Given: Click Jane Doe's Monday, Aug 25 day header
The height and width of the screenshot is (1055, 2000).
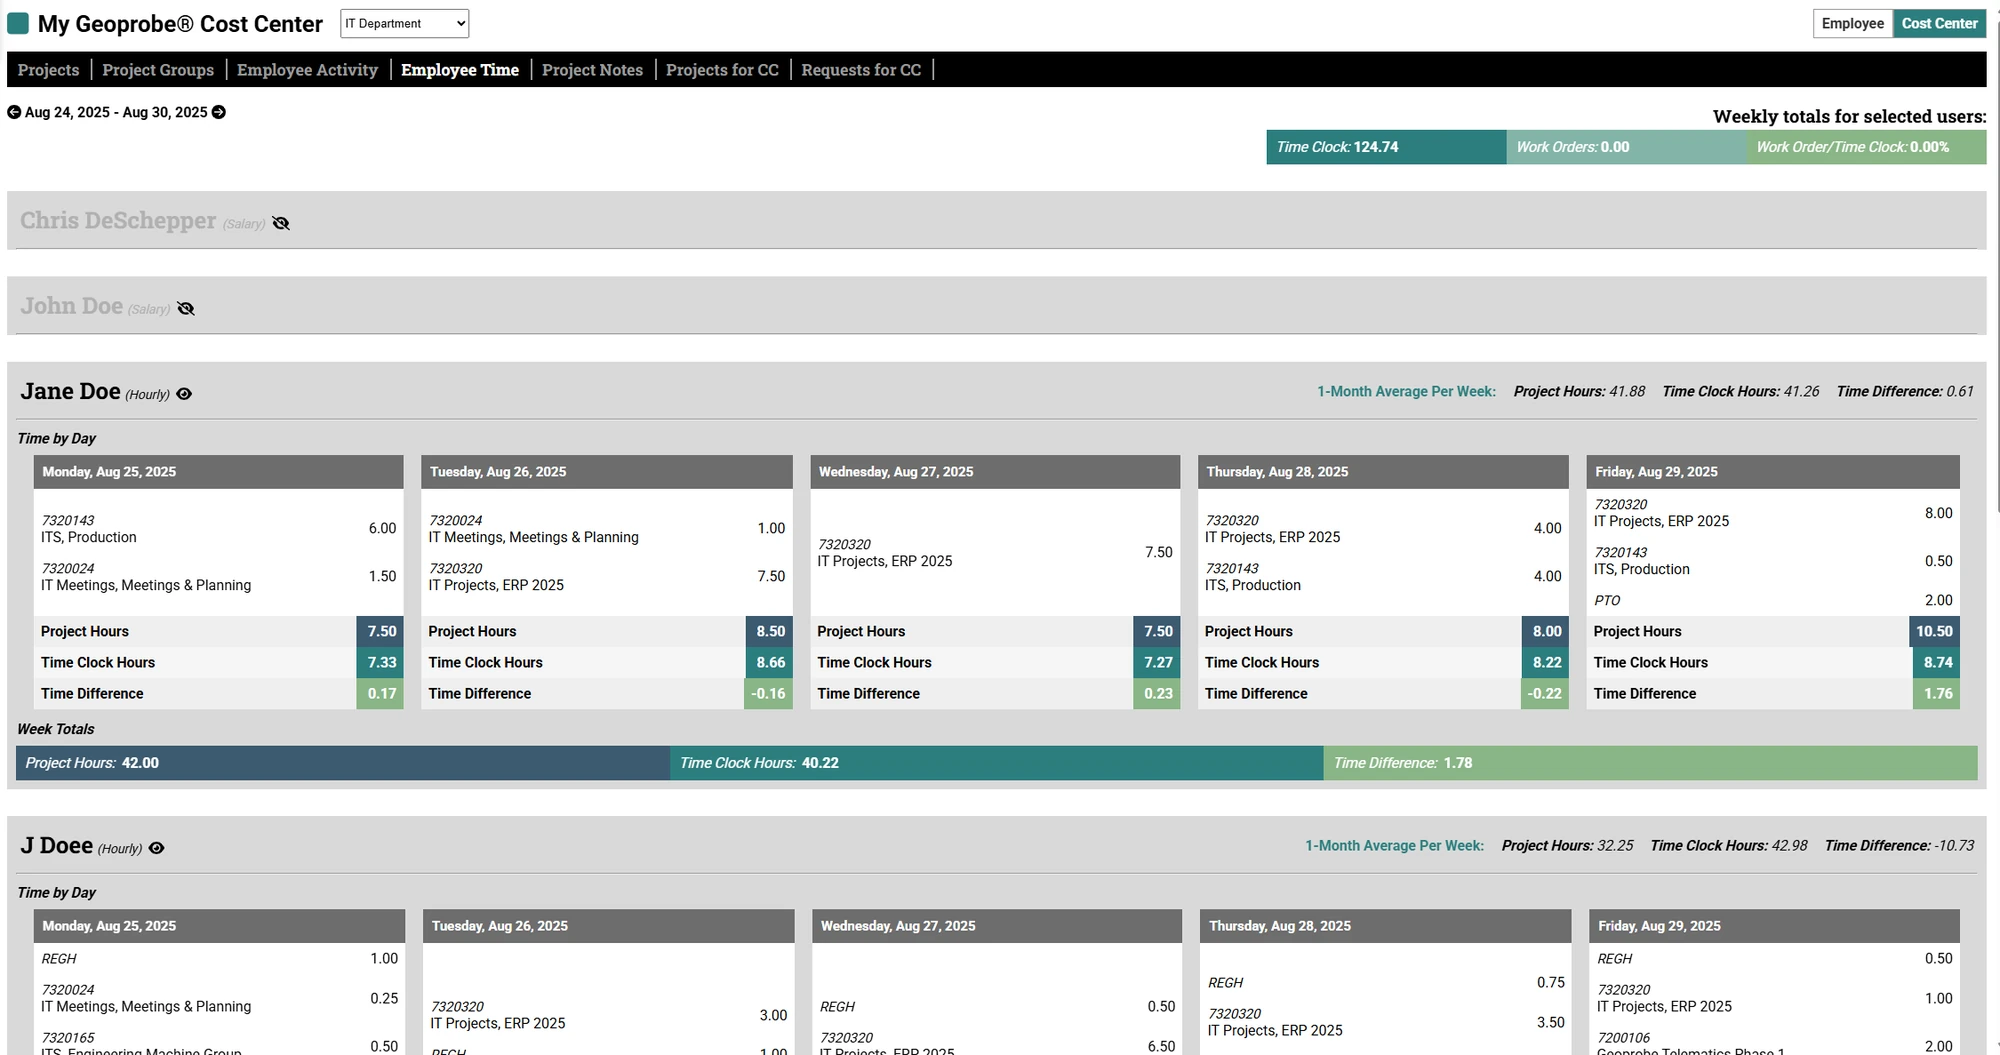Looking at the screenshot, I should point(219,472).
